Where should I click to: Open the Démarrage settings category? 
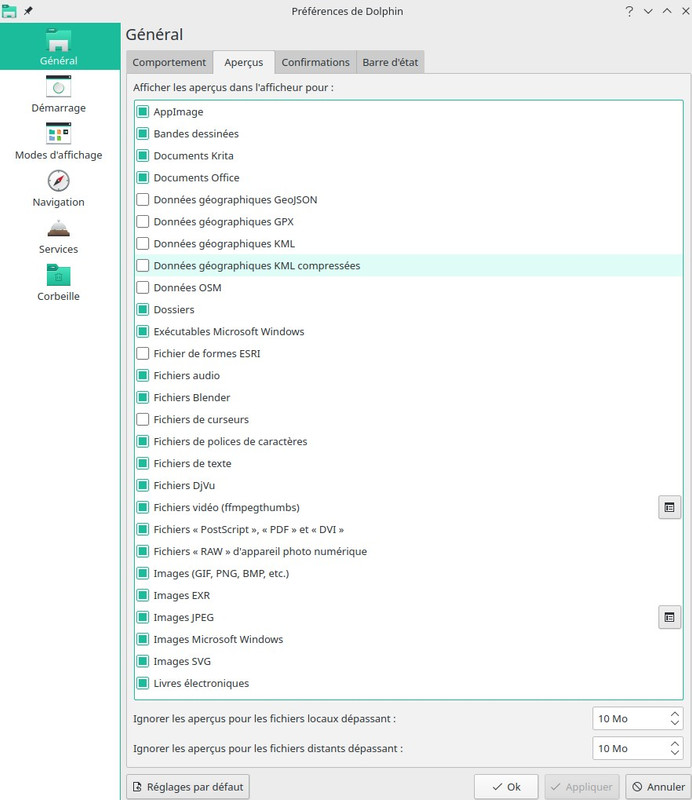(59, 94)
